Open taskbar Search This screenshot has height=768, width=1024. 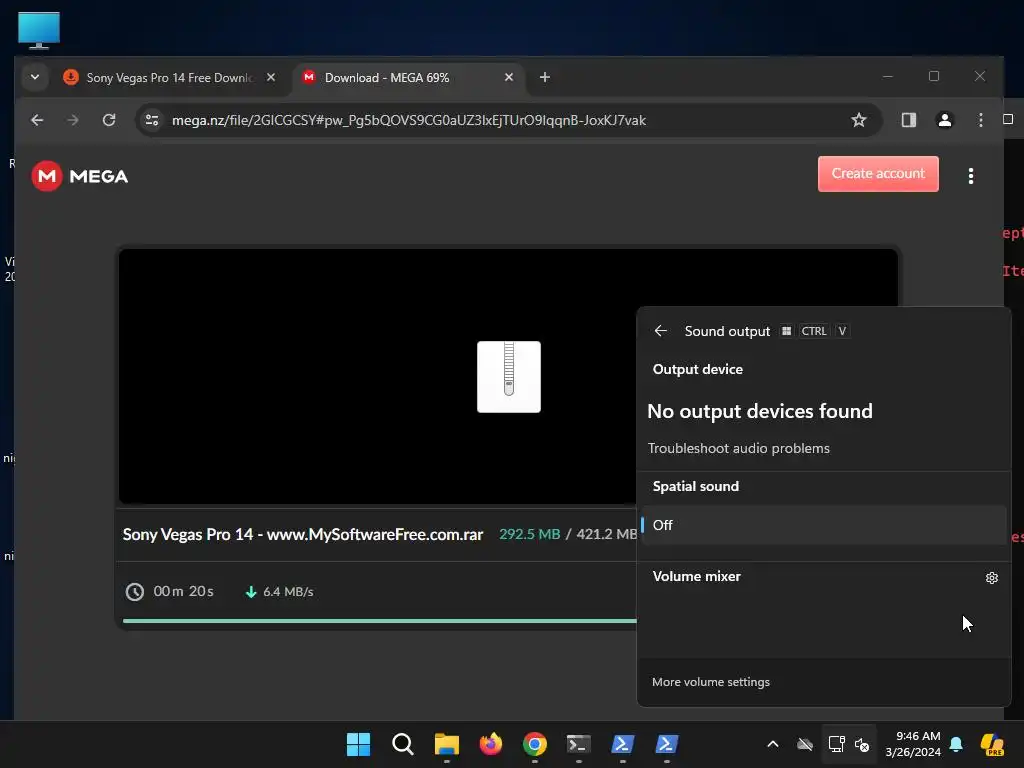click(x=402, y=744)
